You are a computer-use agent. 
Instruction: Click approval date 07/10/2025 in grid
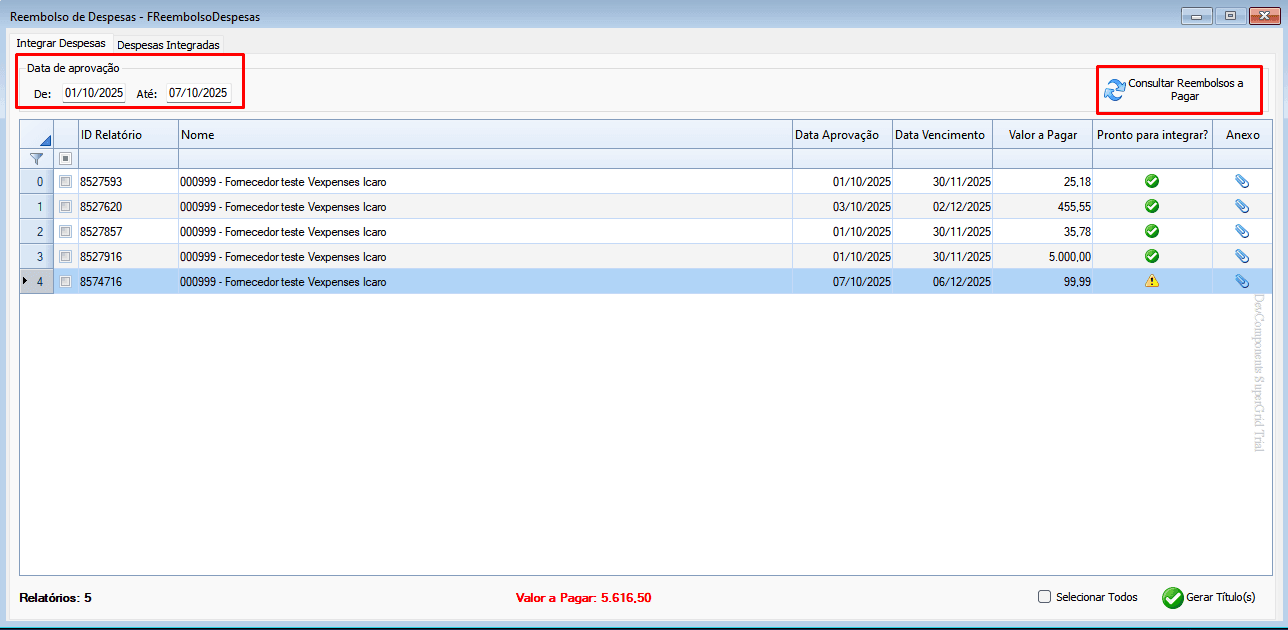842,281
